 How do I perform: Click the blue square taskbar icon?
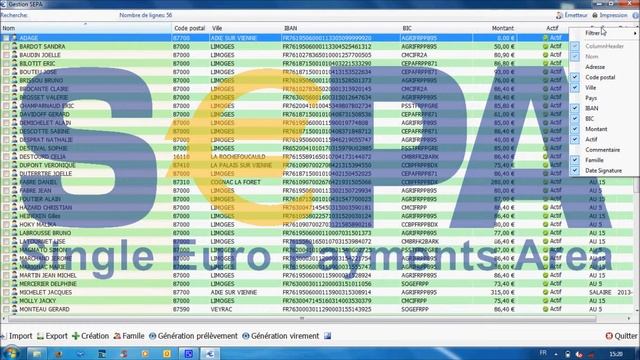click(189, 353)
